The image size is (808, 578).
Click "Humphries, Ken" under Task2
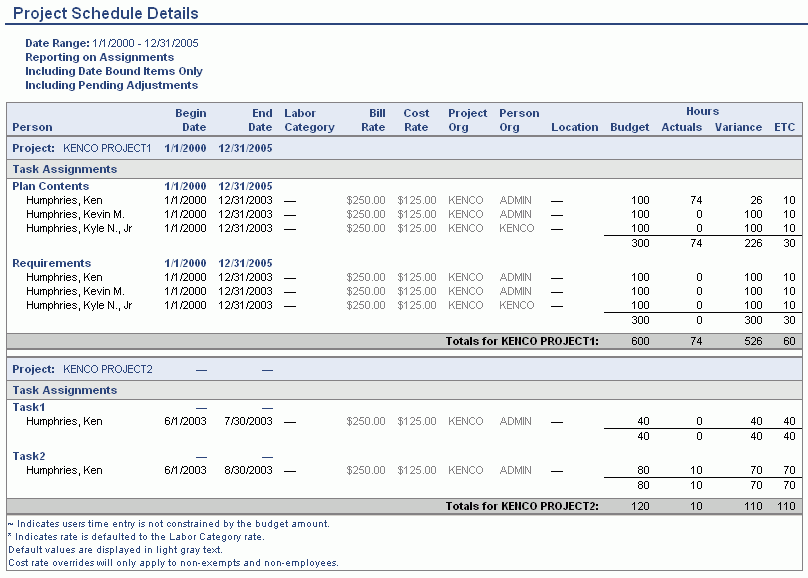[64, 470]
